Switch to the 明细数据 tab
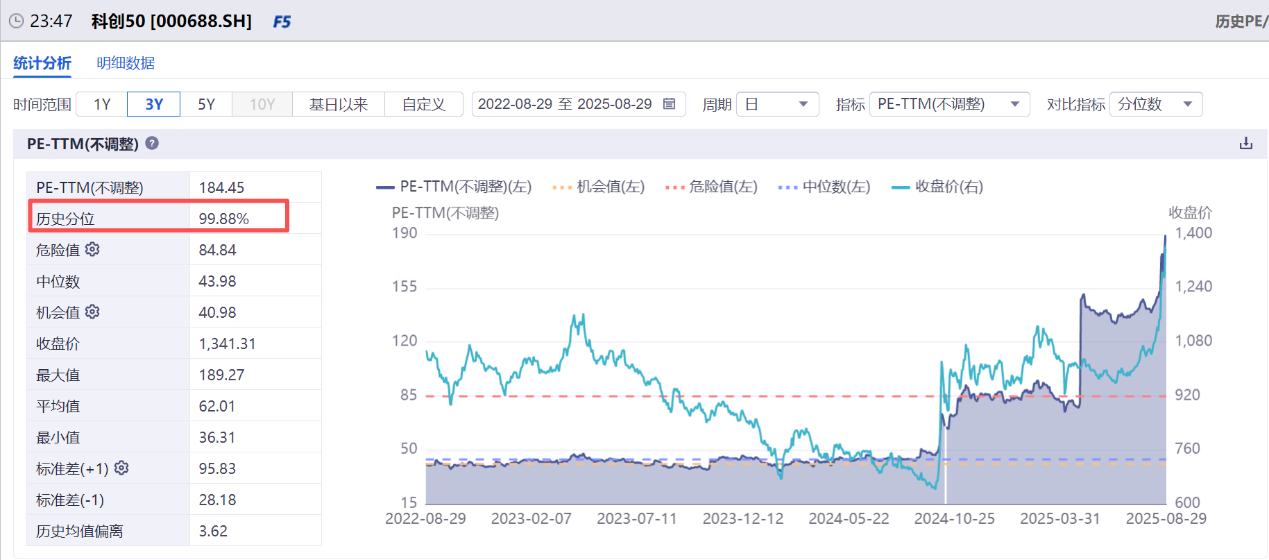 coord(126,63)
